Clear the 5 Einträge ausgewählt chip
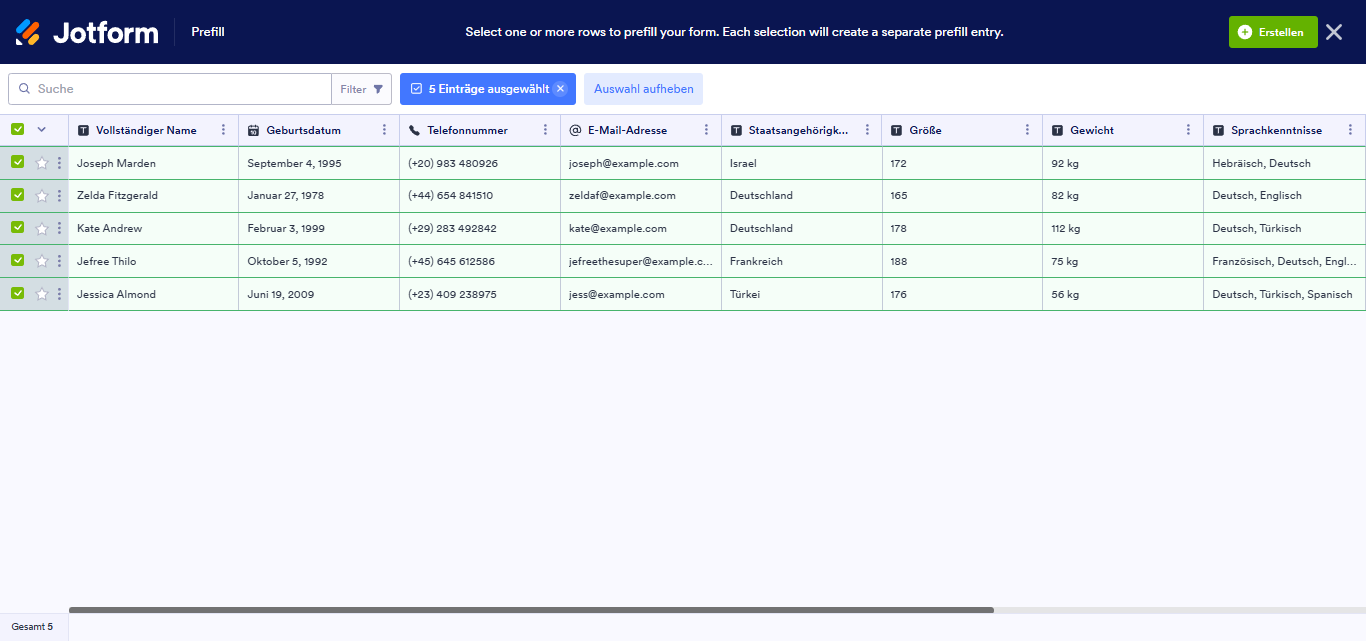The height and width of the screenshot is (641, 1366). (560, 89)
